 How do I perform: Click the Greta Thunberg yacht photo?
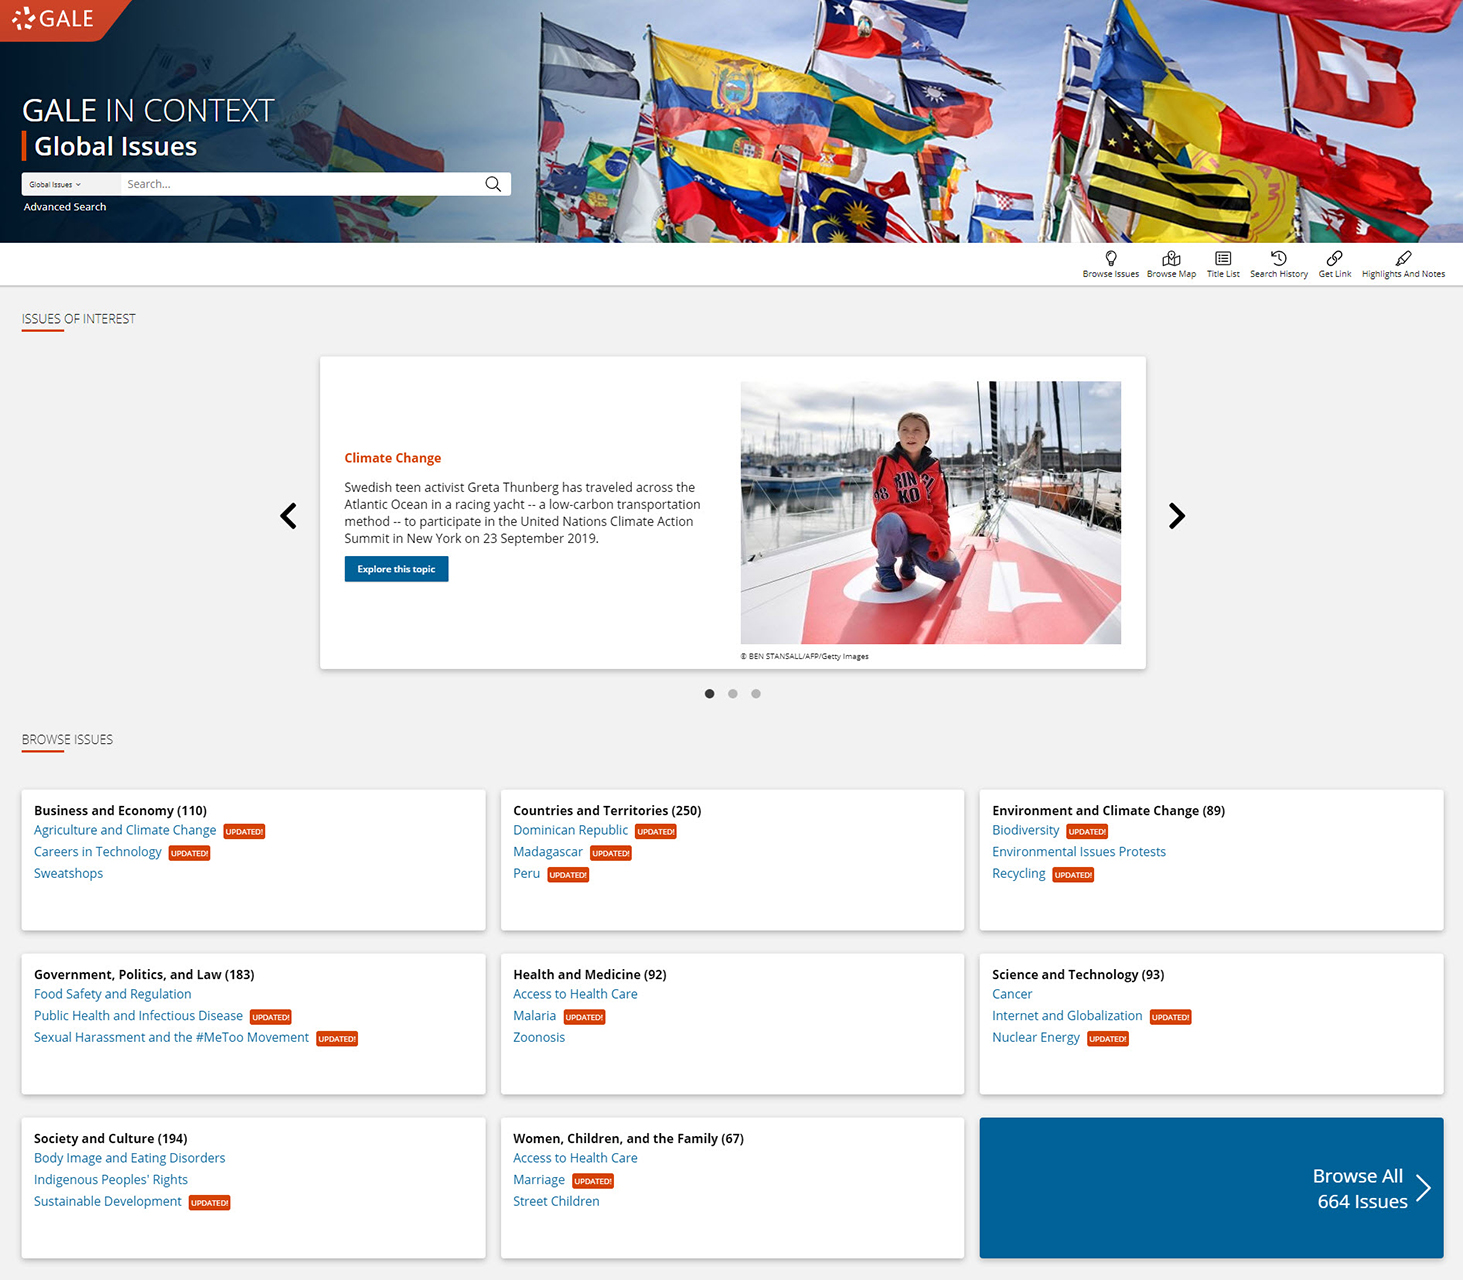930,512
